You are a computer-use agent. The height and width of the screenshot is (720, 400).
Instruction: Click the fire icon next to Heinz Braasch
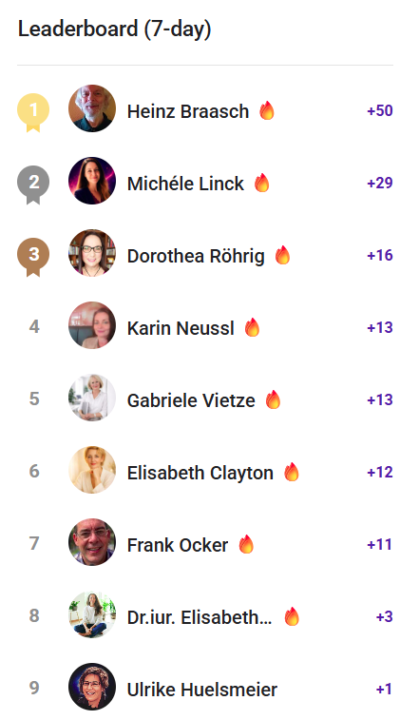pos(267,111)
